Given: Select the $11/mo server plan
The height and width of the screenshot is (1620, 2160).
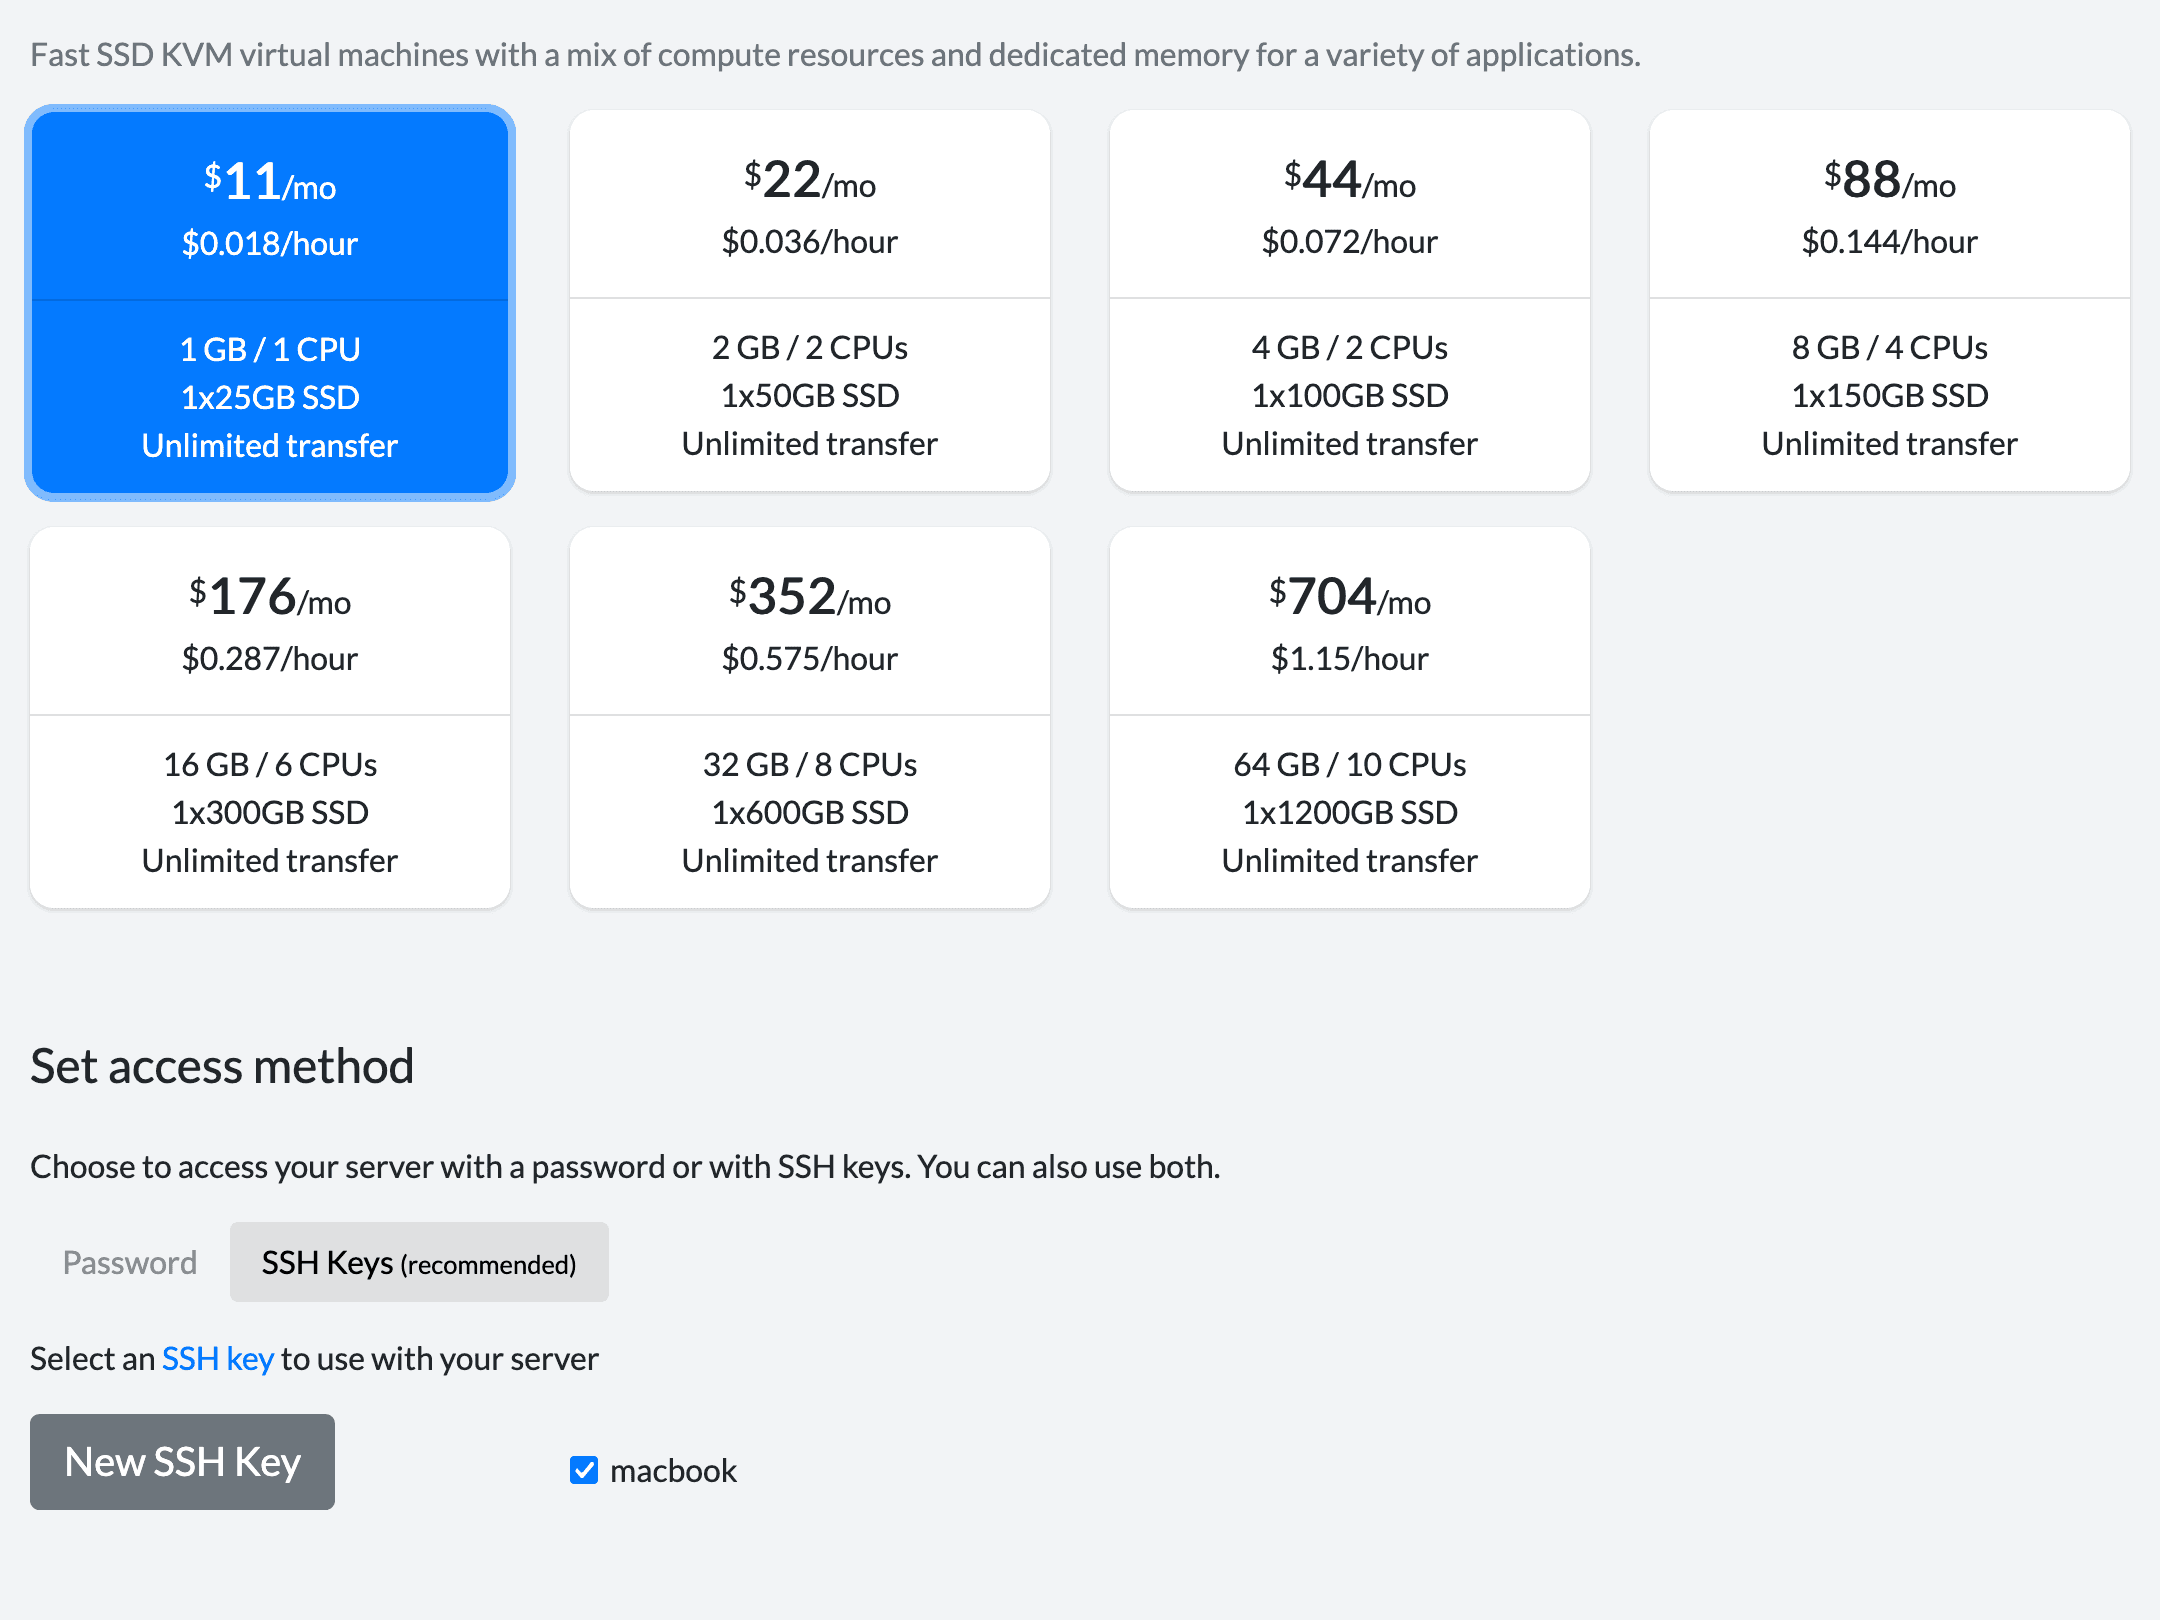Looking at the screenshot, I should coord(270,302).
